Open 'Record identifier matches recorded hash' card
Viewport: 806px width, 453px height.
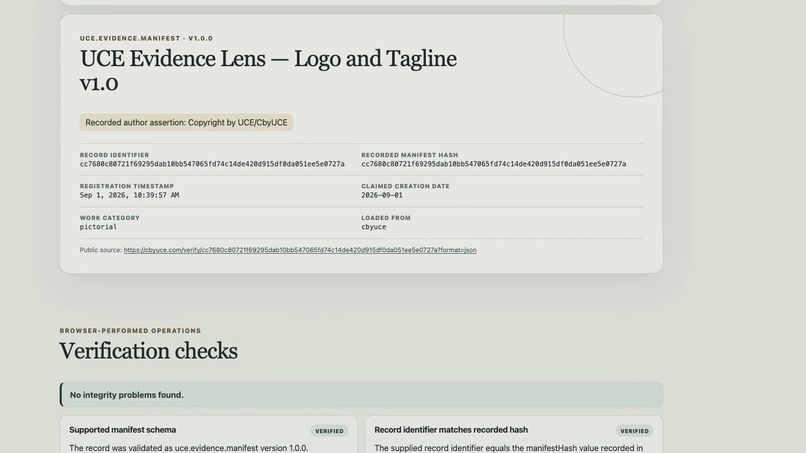coord(514,435)
